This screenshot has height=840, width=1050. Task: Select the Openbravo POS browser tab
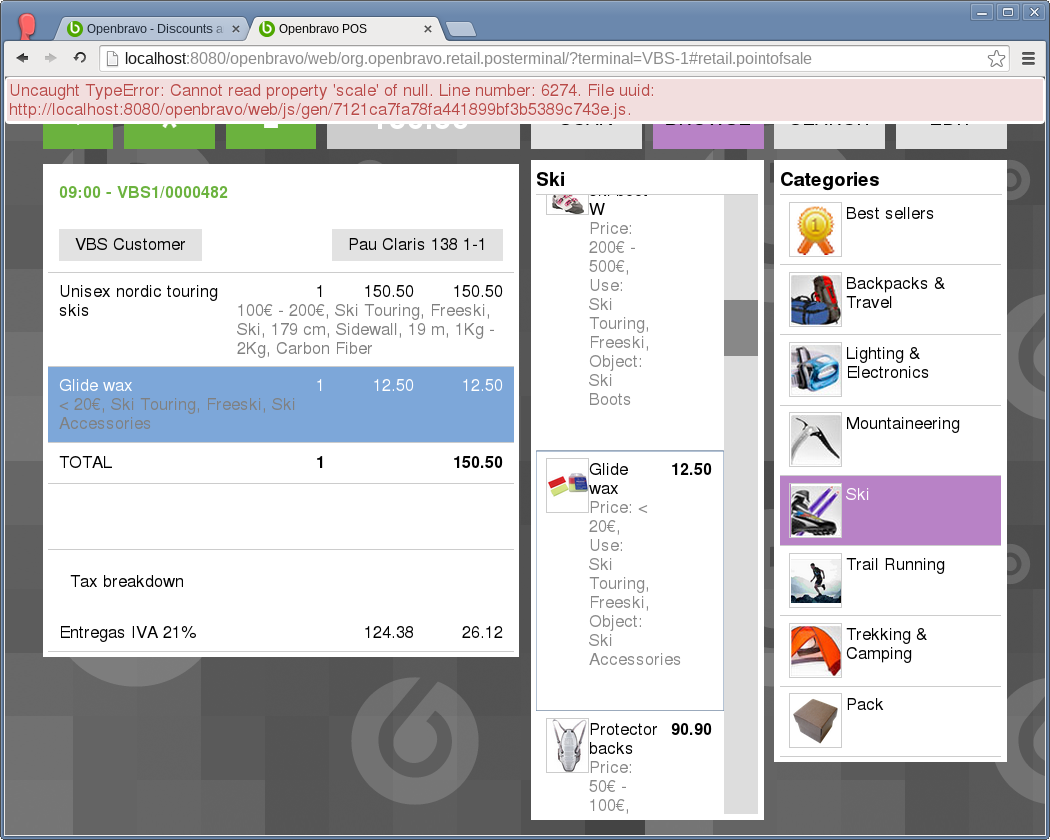point(345,29)
